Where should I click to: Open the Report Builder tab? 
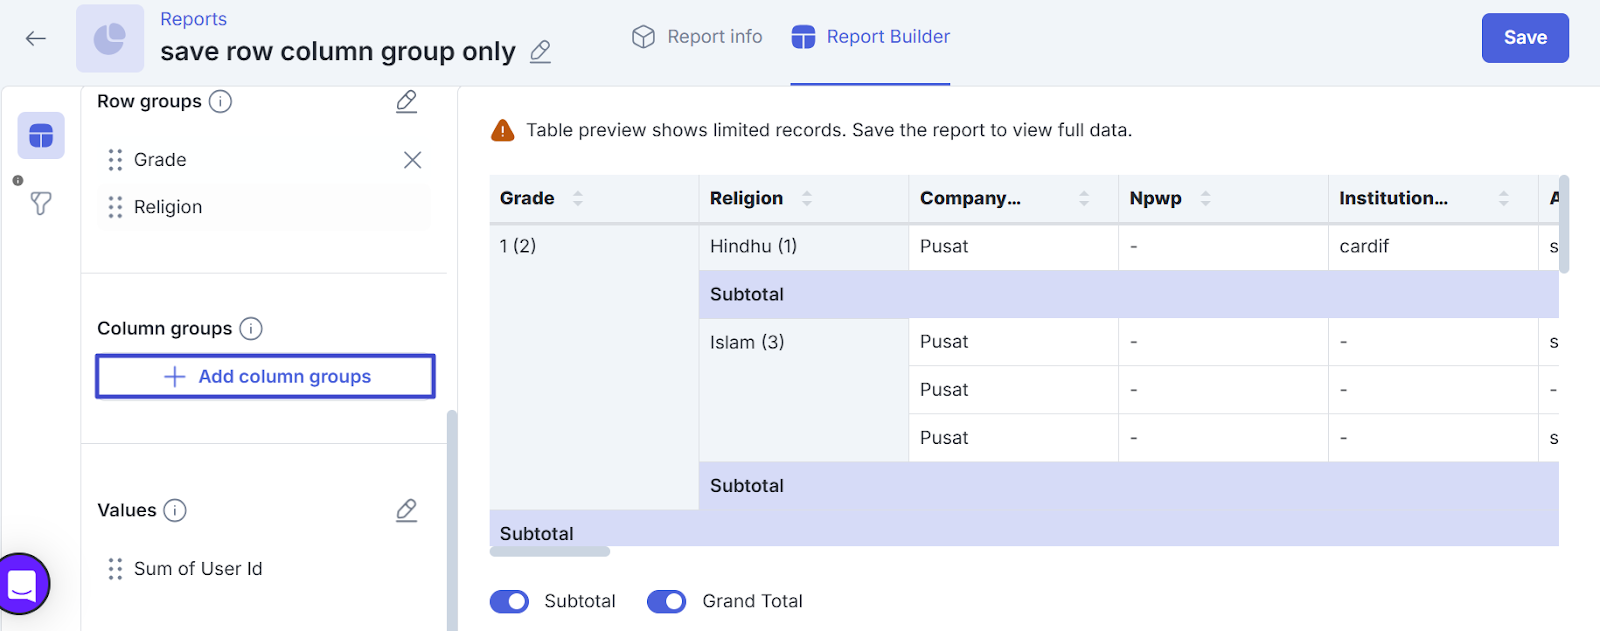pos(870,37)
